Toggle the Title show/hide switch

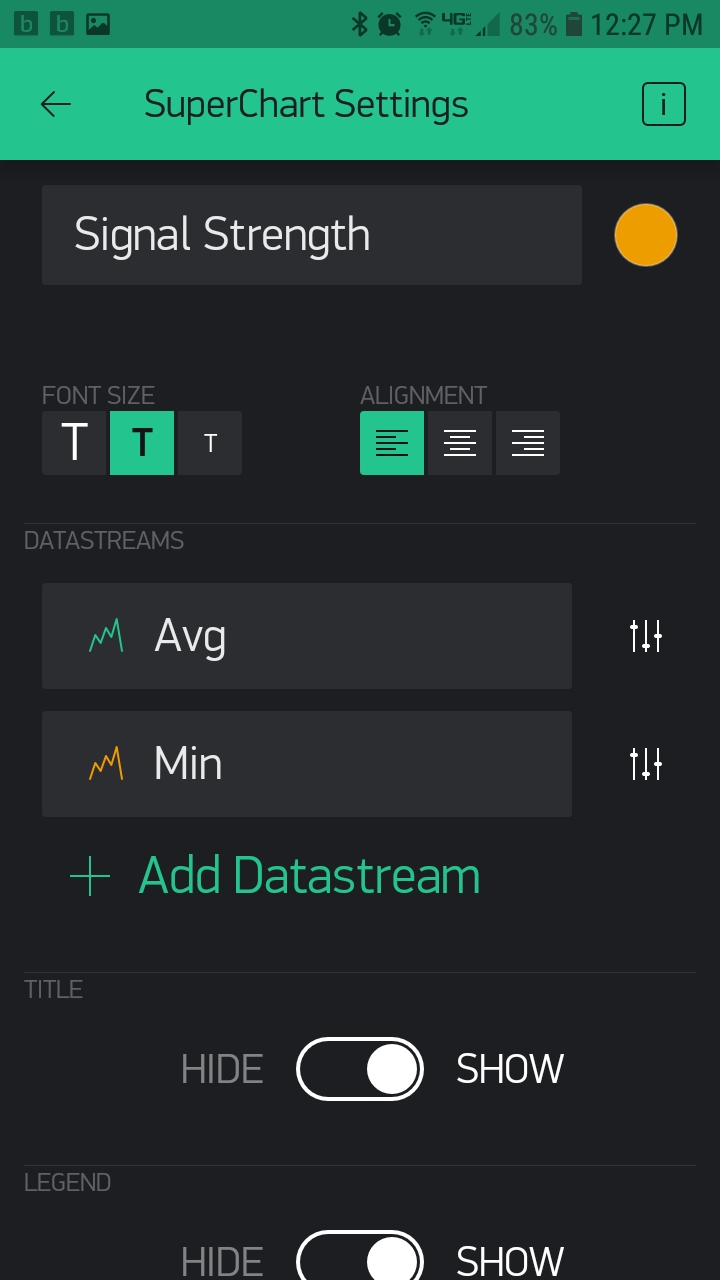pyautogui.click(x=360, y=1069)
